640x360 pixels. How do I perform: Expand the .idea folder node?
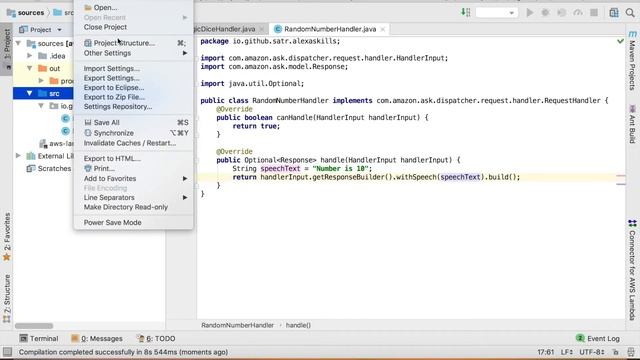(29, 56)
